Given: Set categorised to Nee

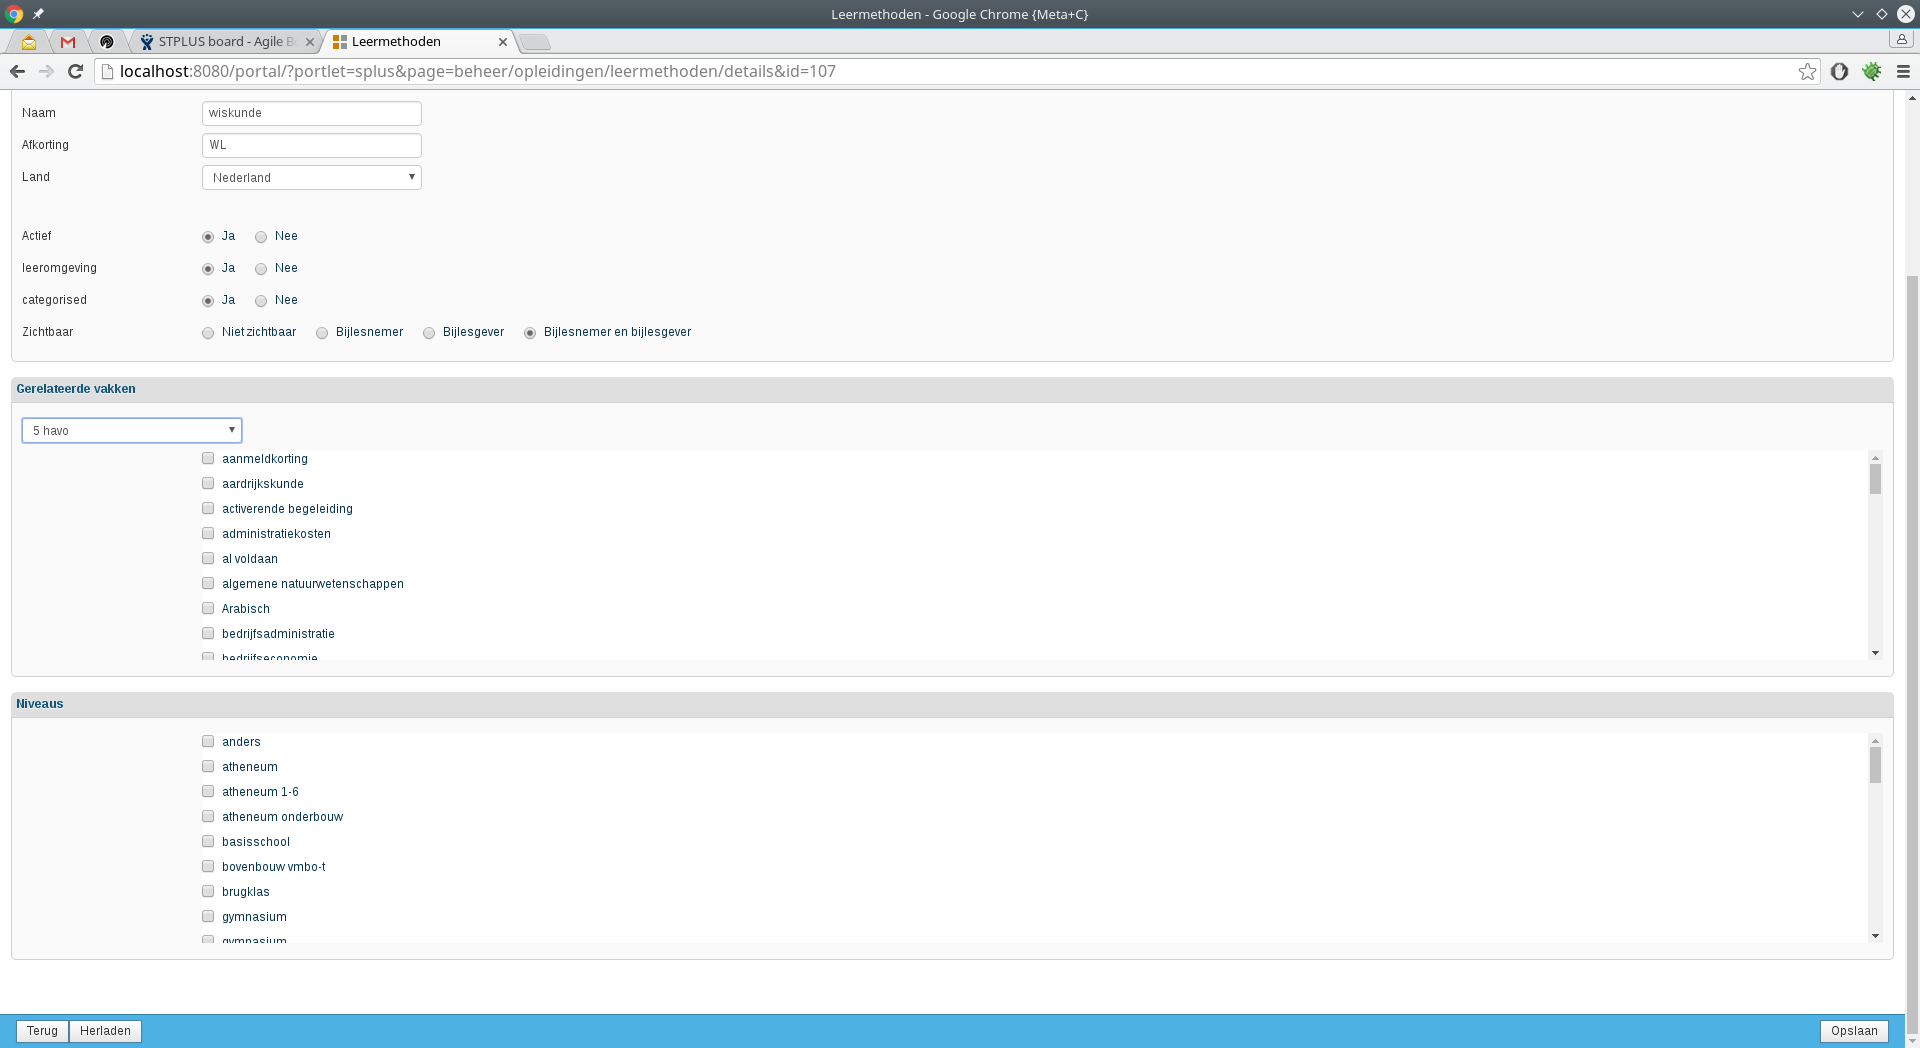Looking at the screenshot, I should pos(261,301).
